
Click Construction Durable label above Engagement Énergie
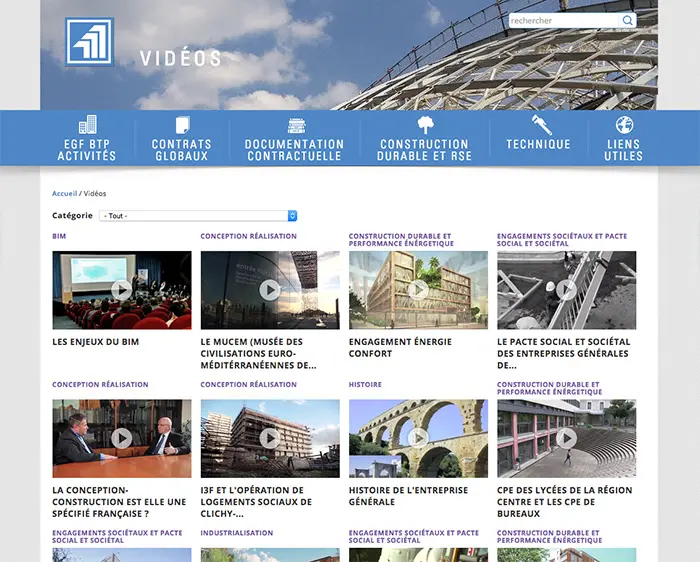tap(401, 240)
